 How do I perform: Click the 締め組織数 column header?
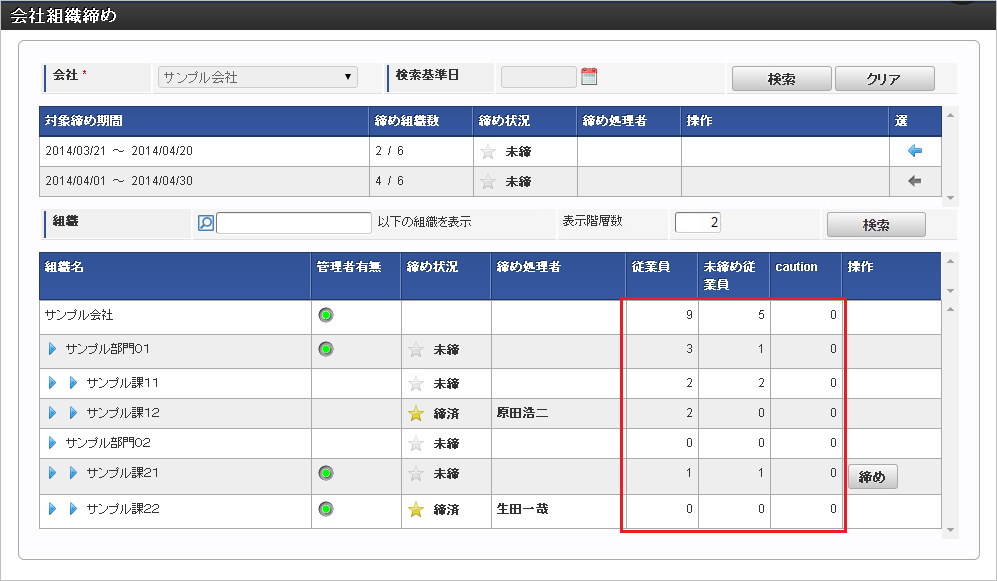(x=421, y=121)
